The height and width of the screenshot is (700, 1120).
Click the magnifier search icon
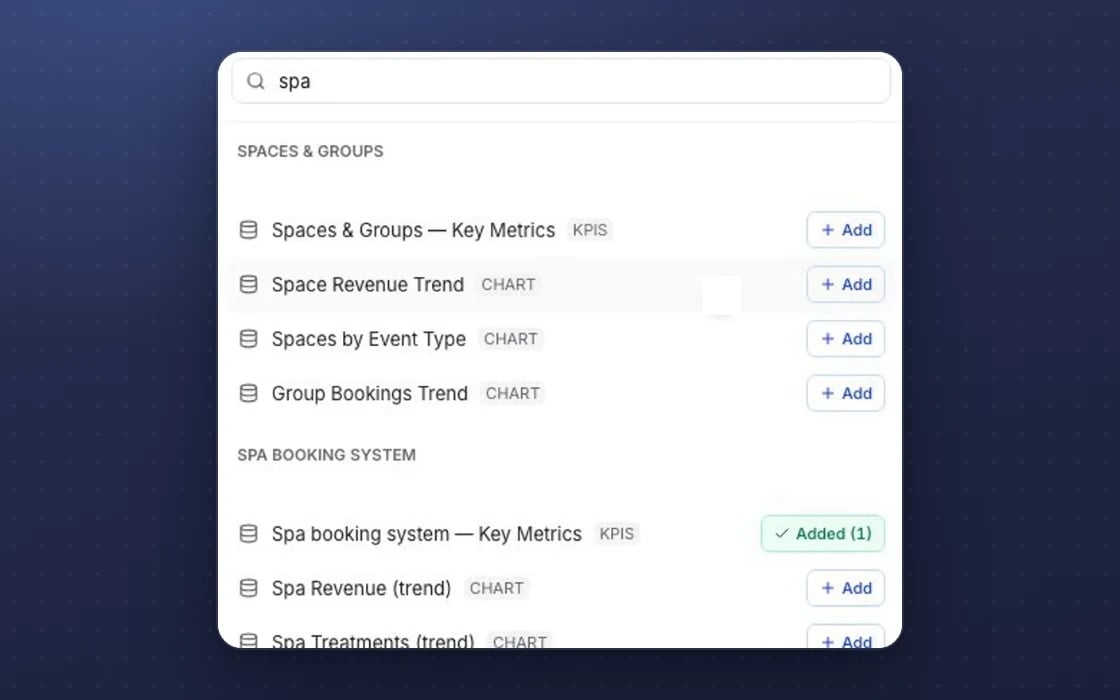pos(256,81)
